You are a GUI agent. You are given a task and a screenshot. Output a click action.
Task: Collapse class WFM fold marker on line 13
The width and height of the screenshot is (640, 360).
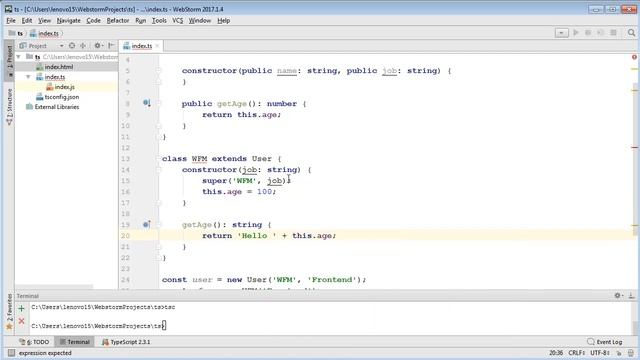[158, 159]
